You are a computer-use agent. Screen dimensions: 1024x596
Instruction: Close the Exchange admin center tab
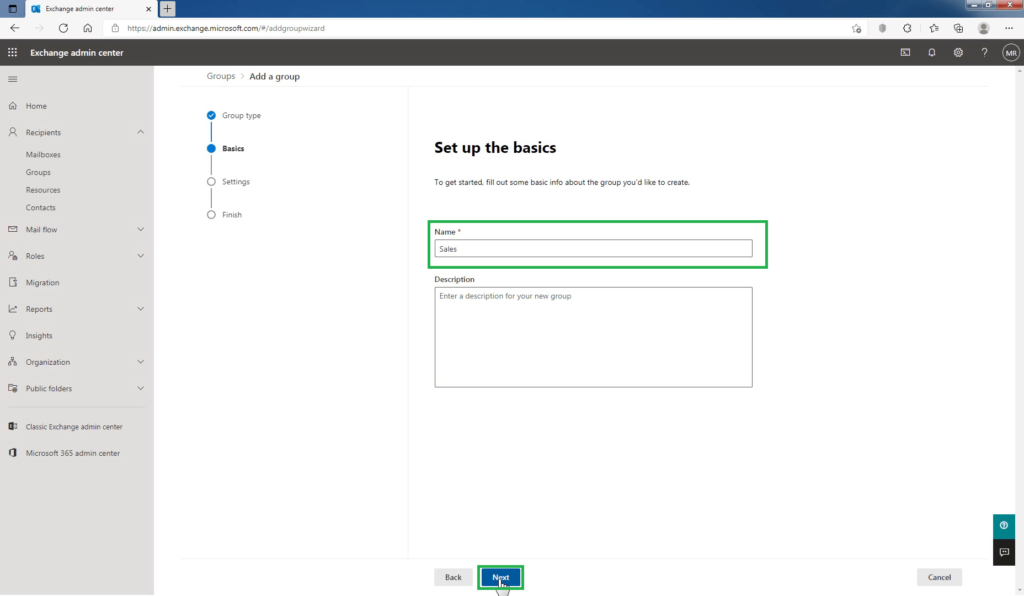click(148, 8)
